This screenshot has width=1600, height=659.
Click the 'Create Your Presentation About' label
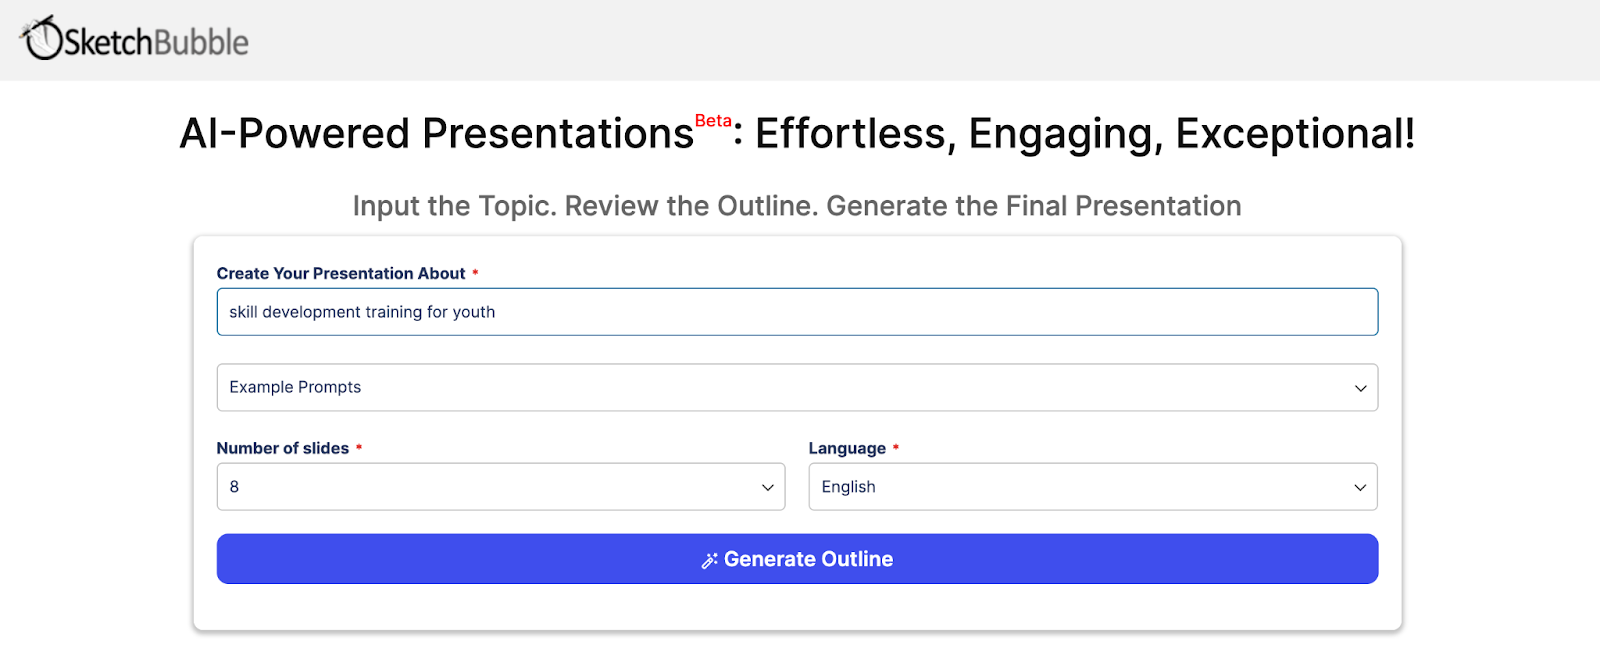(341, 273)
